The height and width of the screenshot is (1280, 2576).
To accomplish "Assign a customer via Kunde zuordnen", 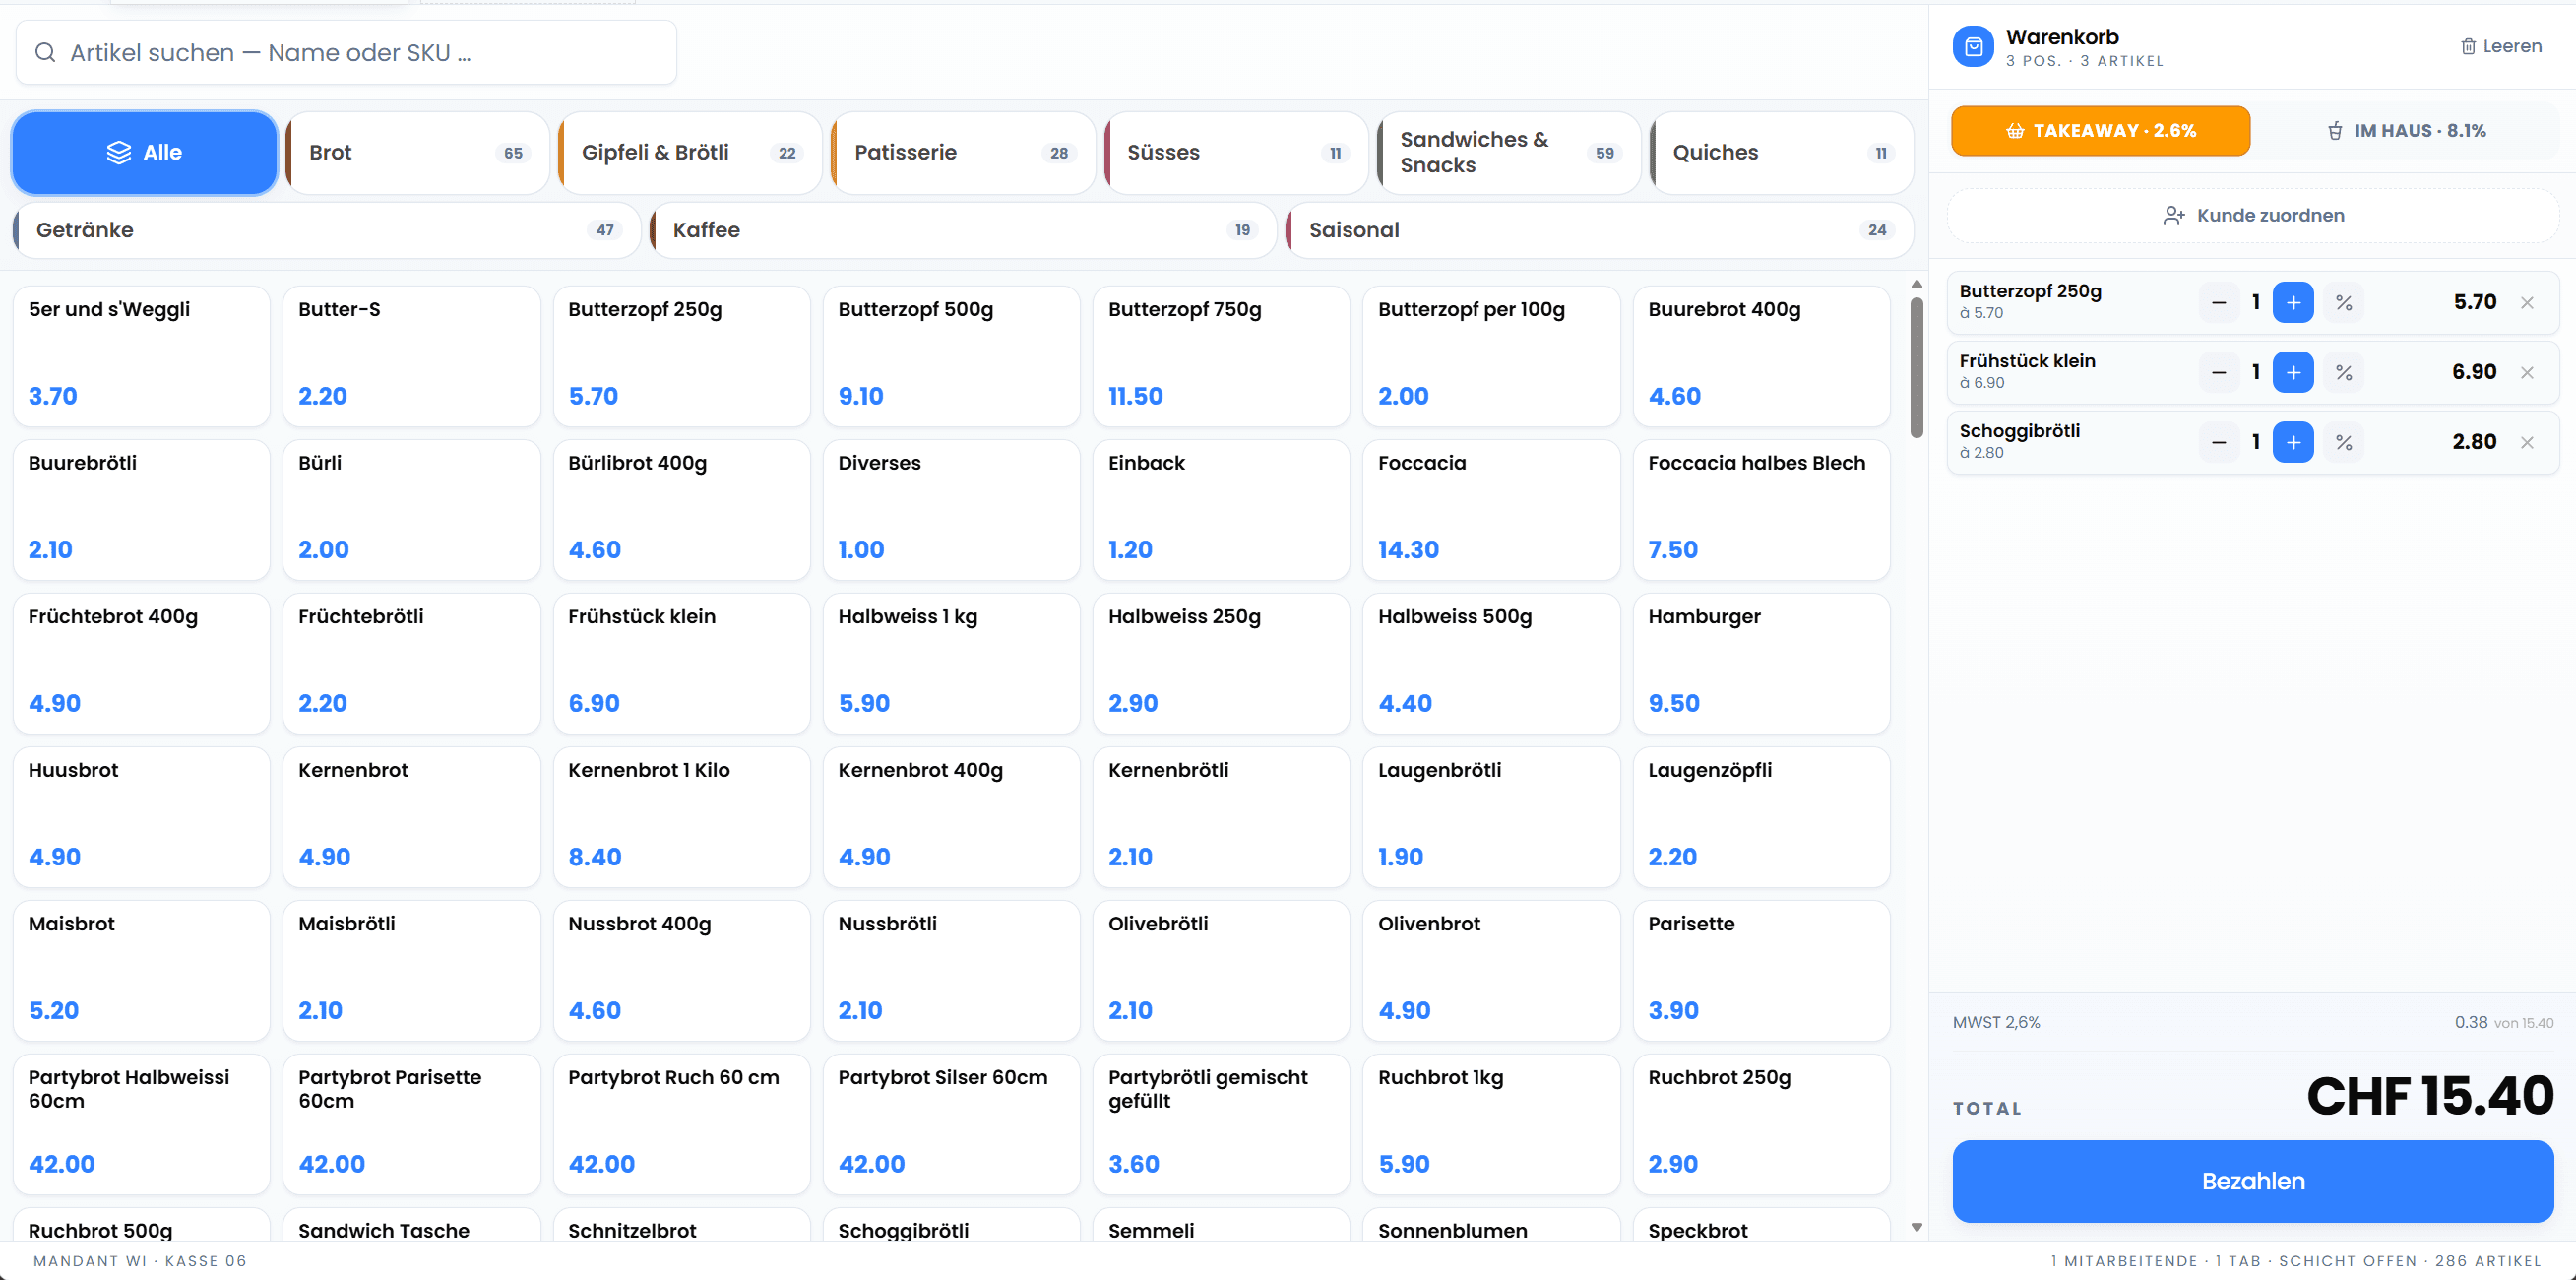I will (2252, 215).
